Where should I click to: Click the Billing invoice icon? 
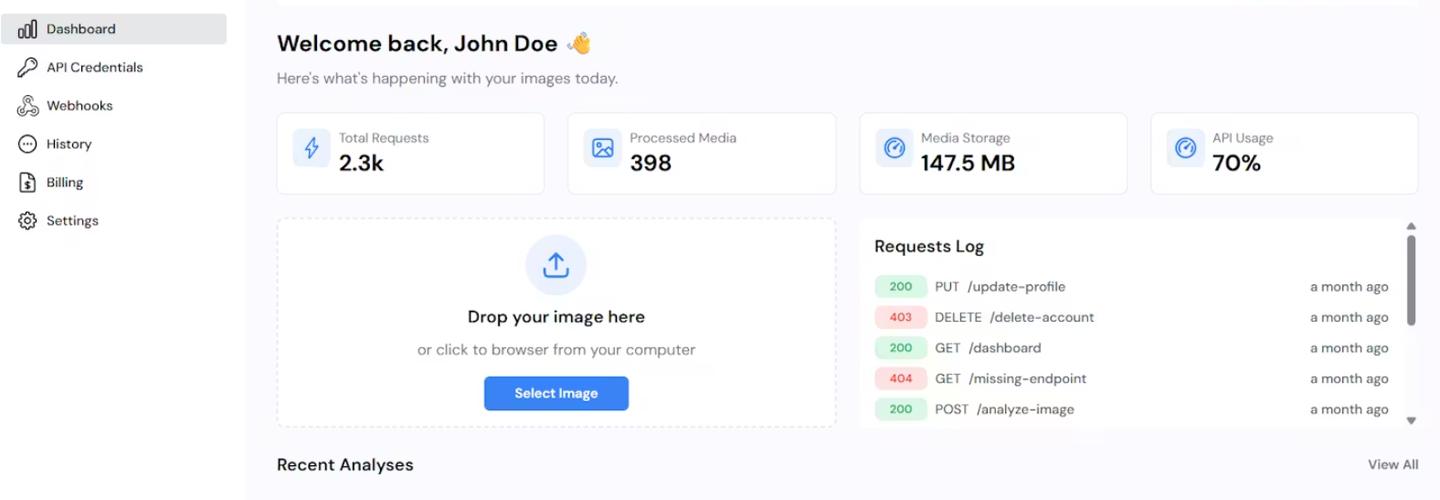click(28, 183)
